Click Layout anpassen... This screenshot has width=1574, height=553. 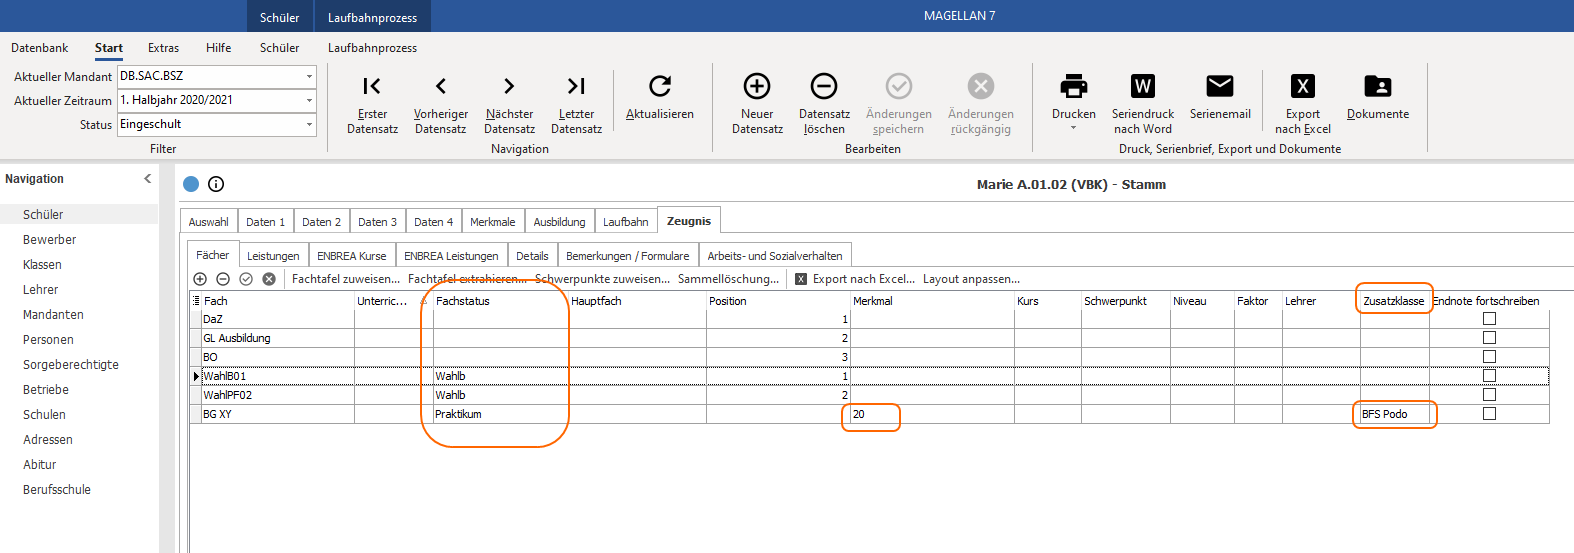coord(971,279)
